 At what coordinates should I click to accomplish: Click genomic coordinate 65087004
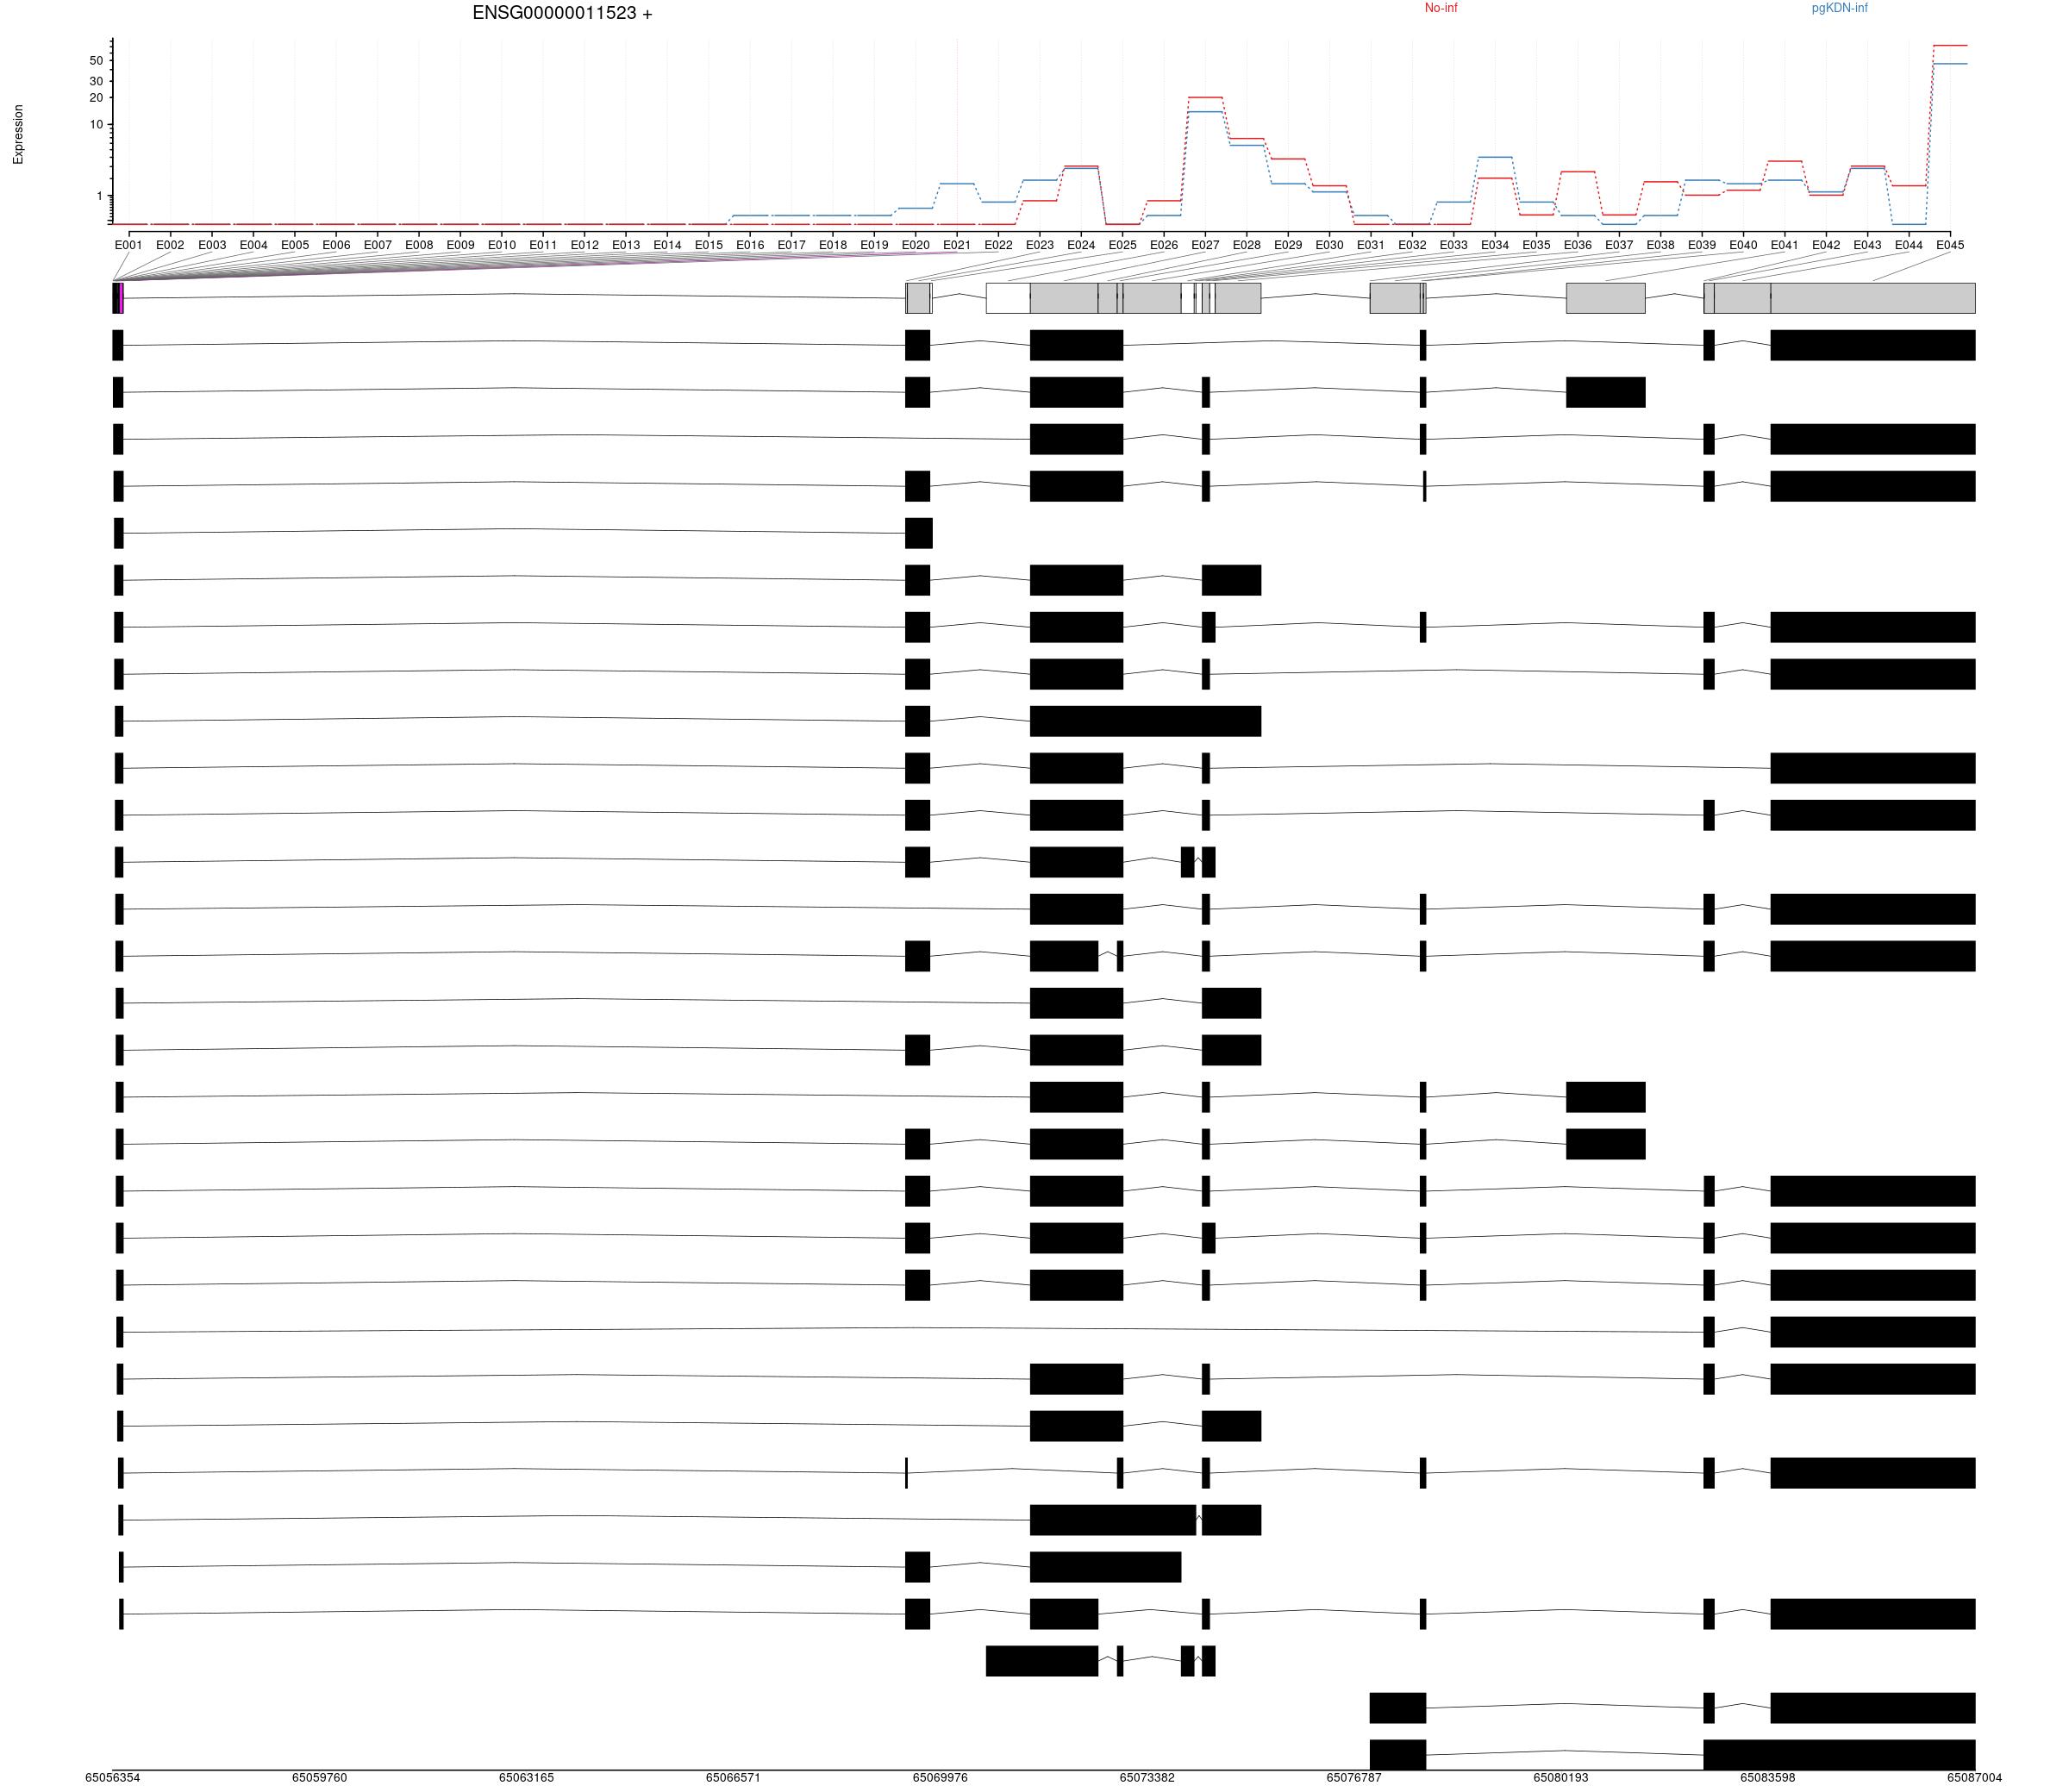[x=1975, y=1778]
